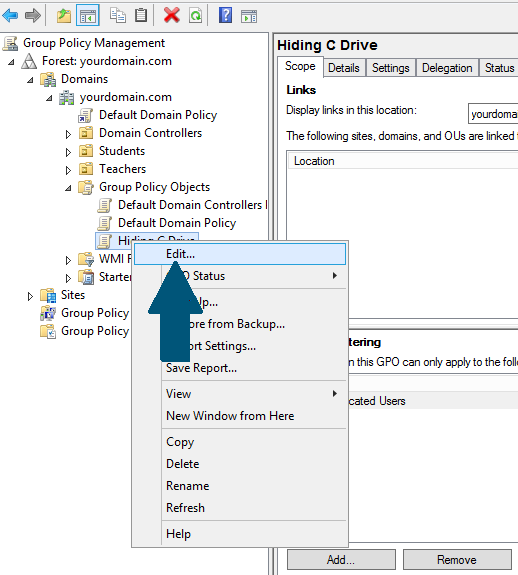Image resolution: width=518 pixels, height=575 pixels.
Task: Expand the Domain Controllers node
Action: point(68,134)
